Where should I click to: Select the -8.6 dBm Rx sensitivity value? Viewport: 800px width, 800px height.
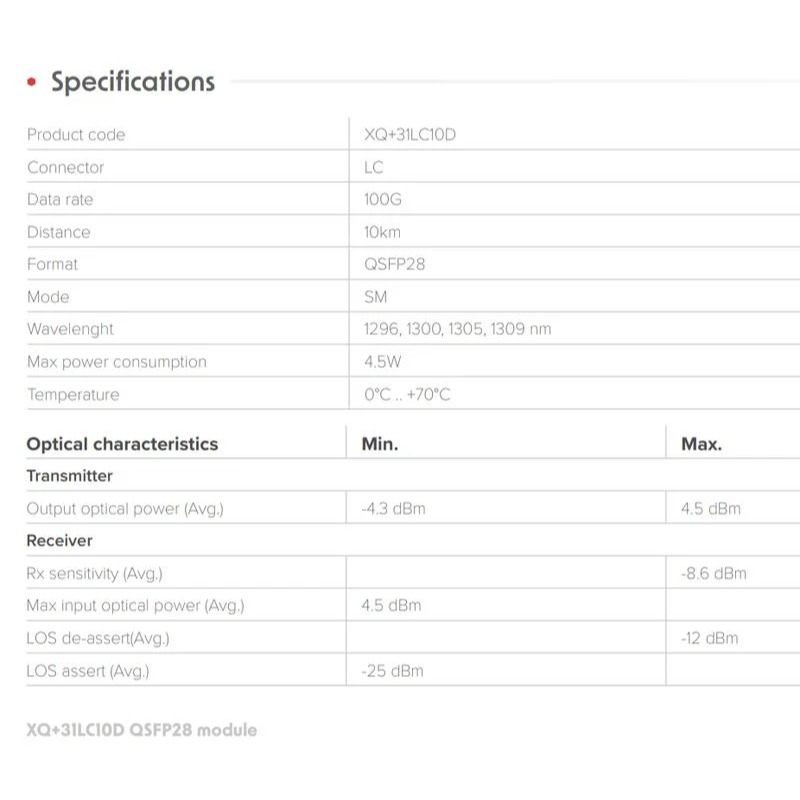[713, 573]
